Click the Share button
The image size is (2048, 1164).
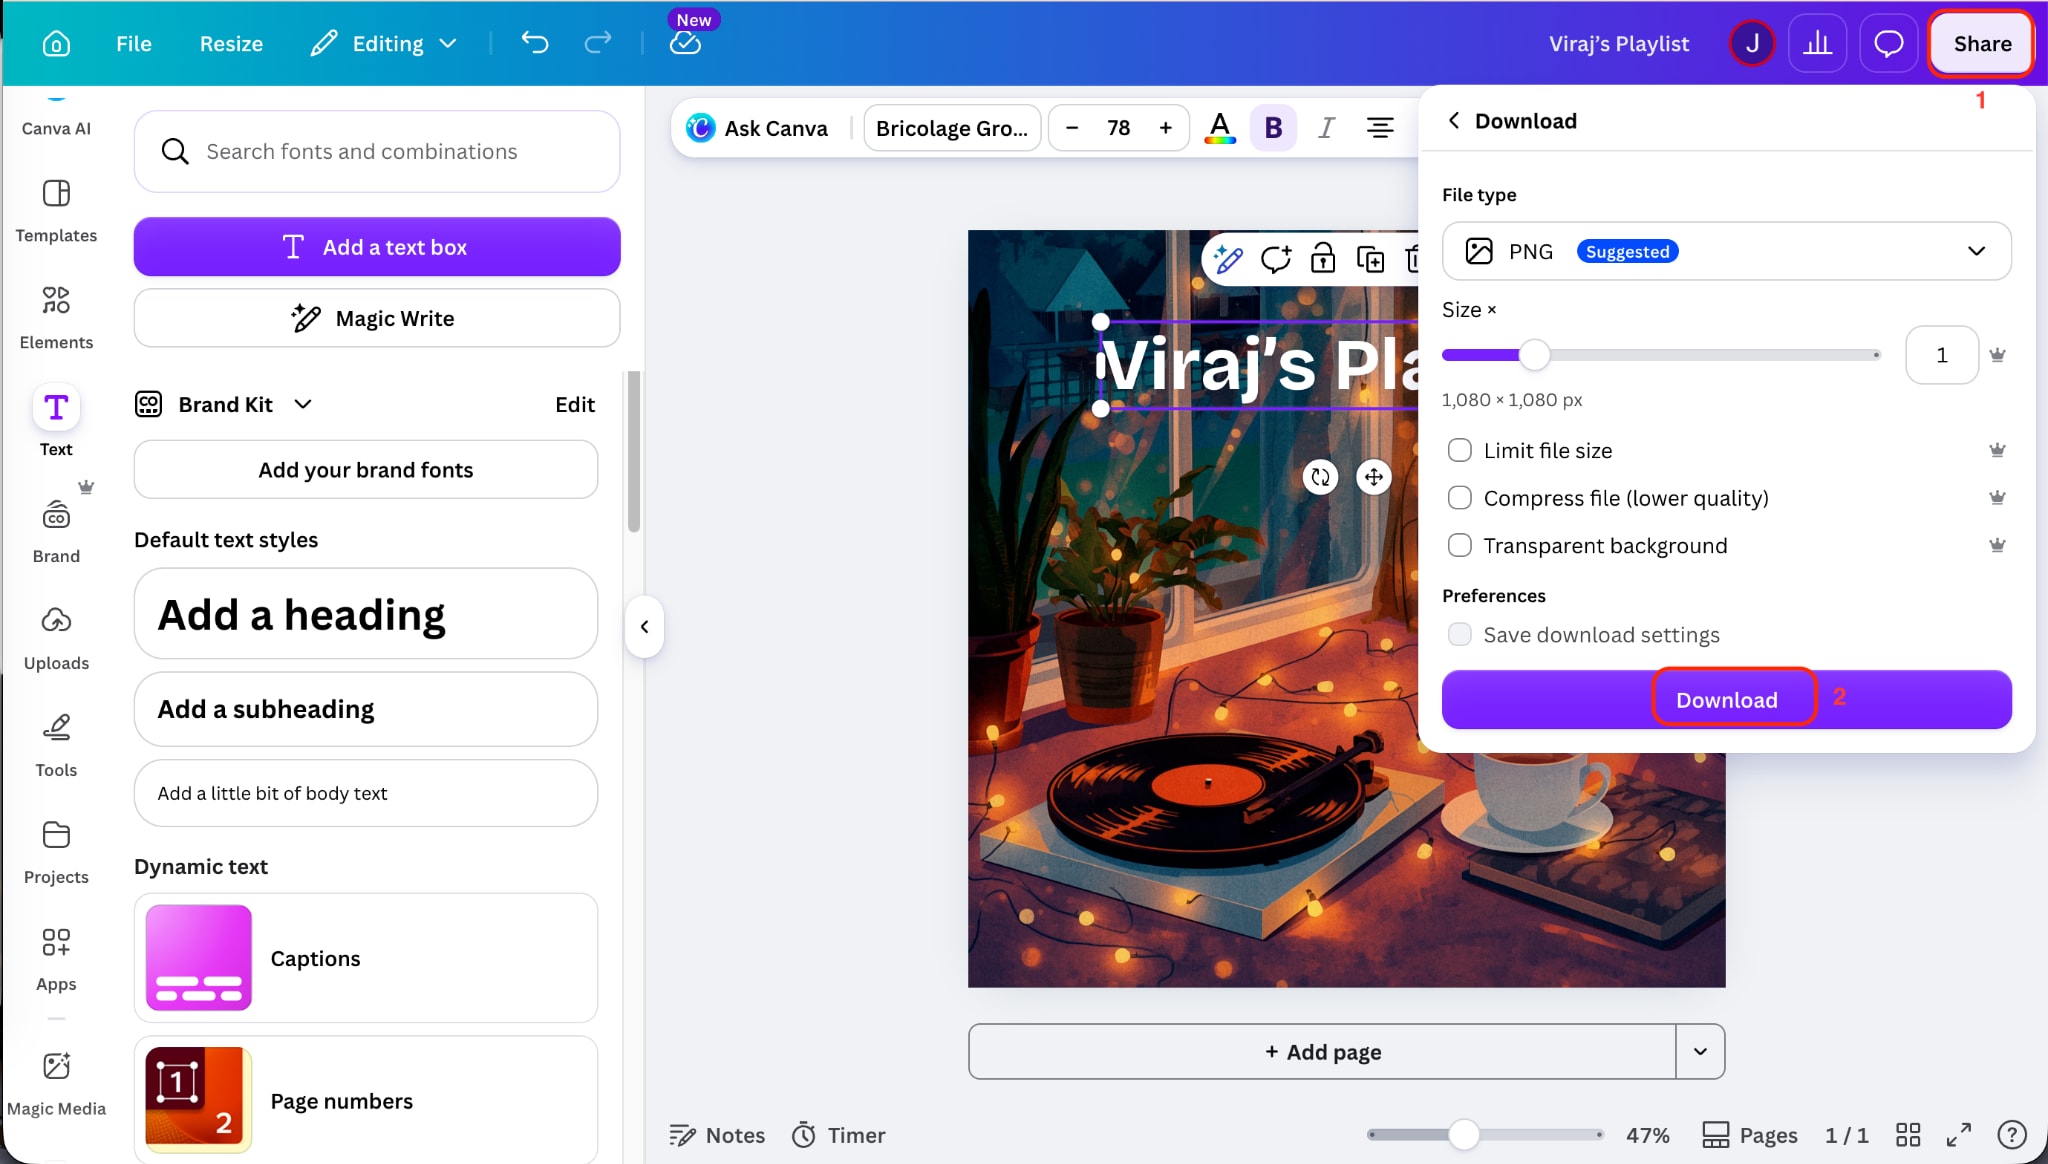[1982, 43]
